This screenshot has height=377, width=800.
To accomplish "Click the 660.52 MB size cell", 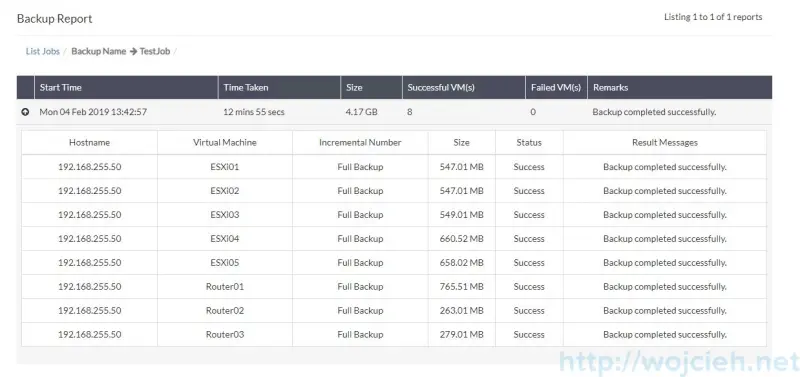I will point(462,239).
